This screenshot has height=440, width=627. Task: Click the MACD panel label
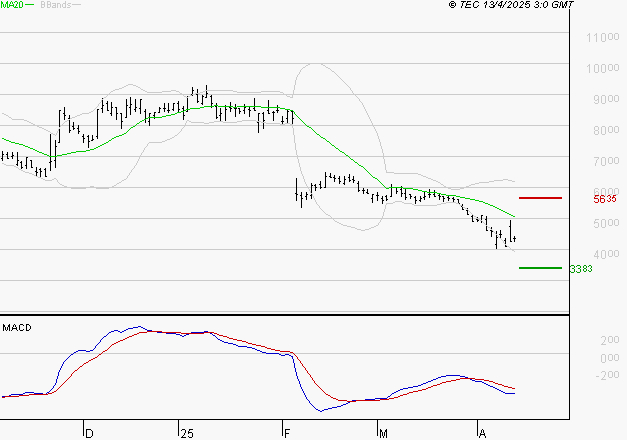coord(17,328)
